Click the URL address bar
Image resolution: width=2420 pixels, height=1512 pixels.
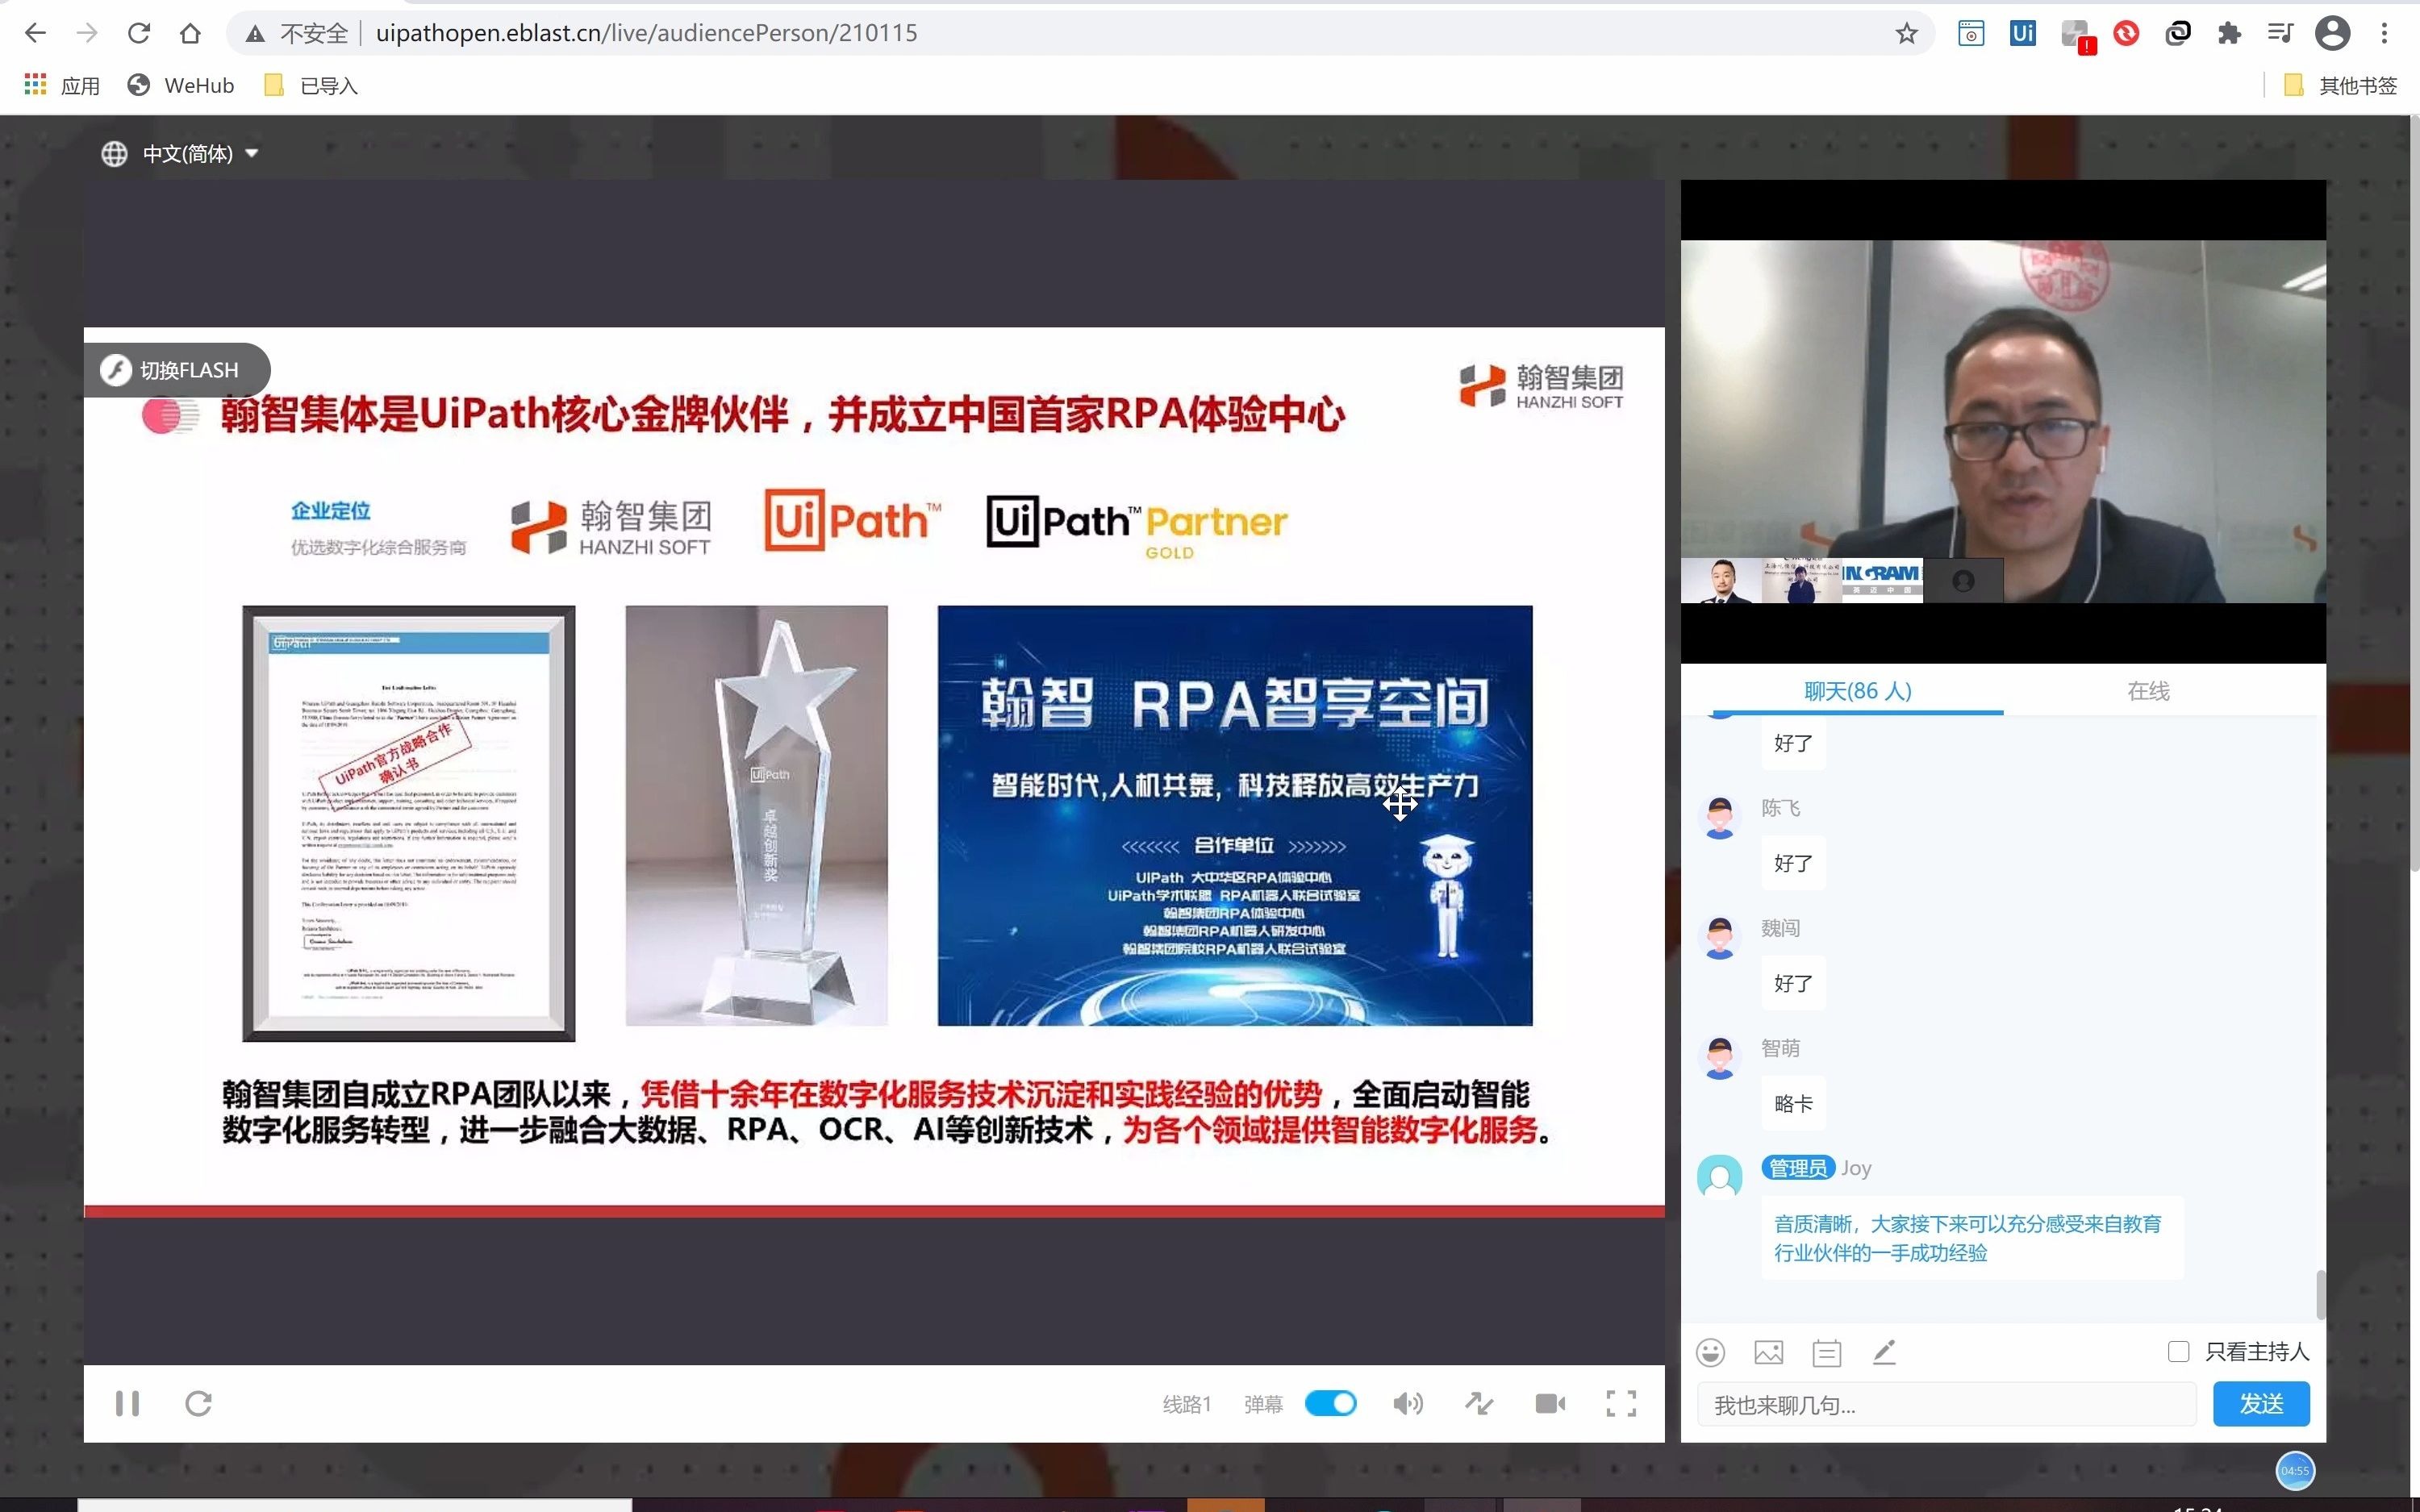point(1080,33)
